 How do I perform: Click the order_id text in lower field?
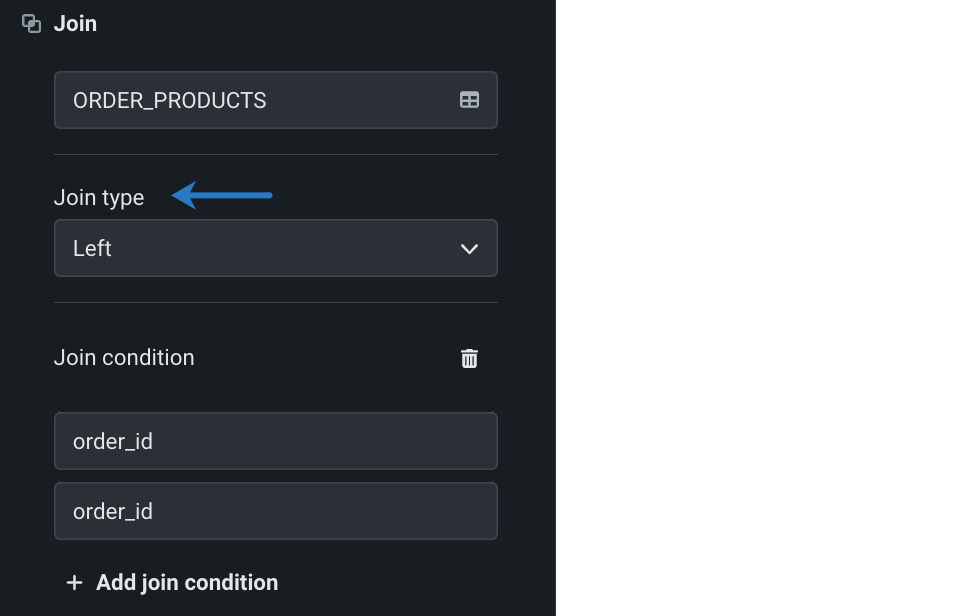(113, 511)
